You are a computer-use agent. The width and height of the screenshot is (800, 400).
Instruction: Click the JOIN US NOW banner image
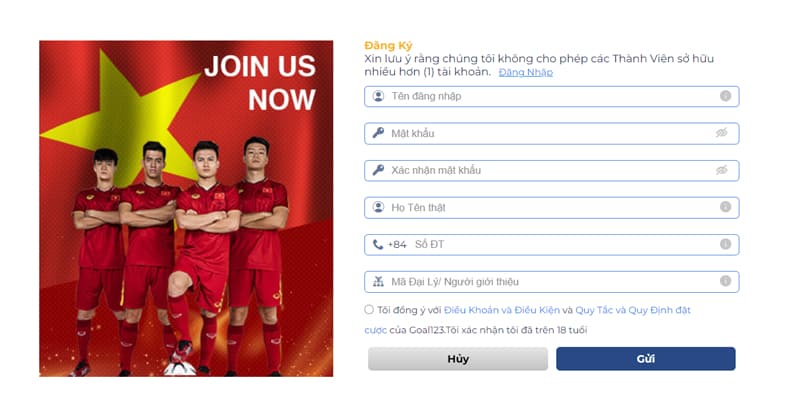186,208
